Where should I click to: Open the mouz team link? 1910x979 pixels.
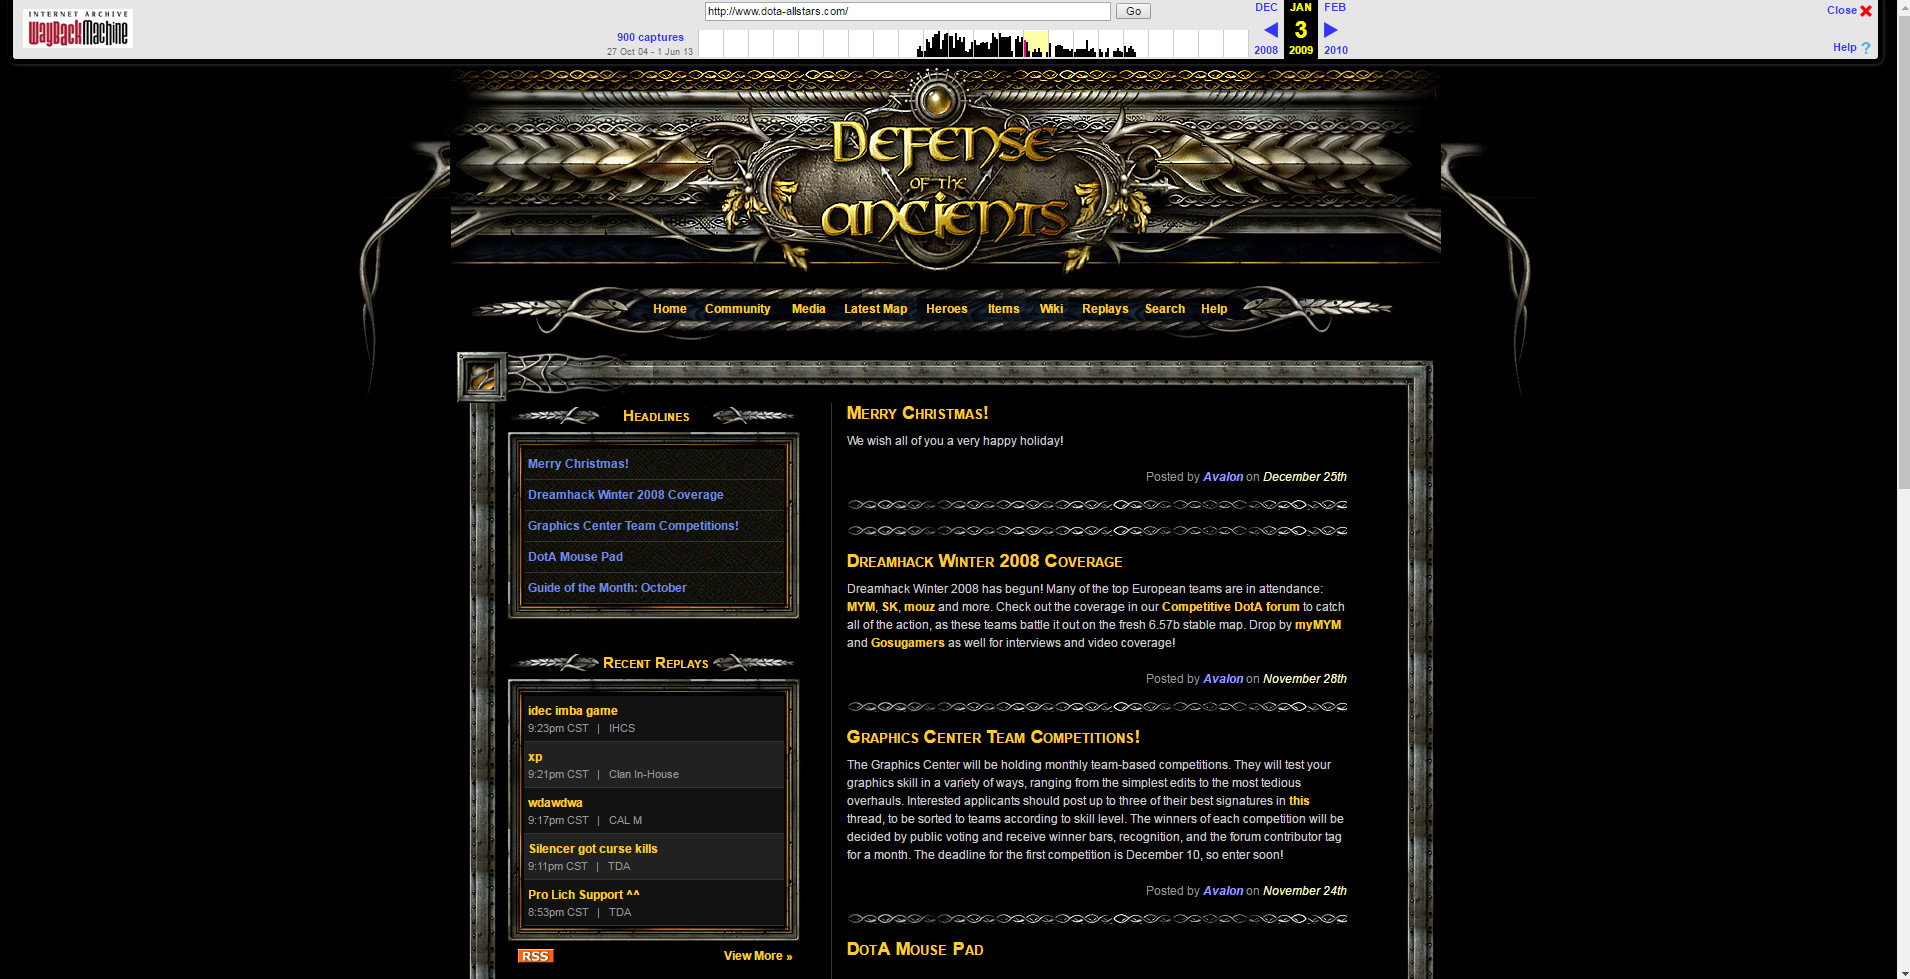(x=919, y=607)
